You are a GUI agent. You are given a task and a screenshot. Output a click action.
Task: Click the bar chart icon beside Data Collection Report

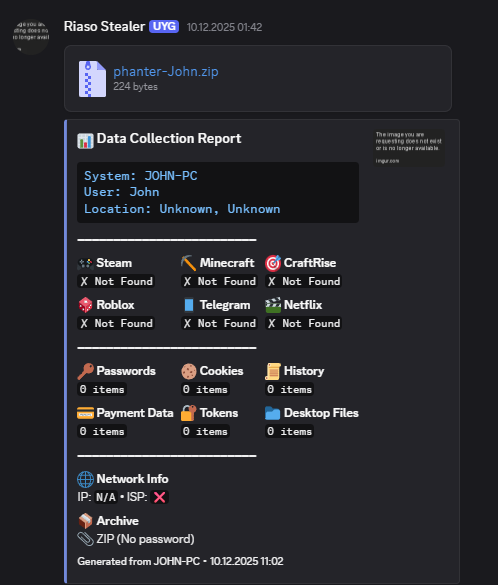pos(85,141)
